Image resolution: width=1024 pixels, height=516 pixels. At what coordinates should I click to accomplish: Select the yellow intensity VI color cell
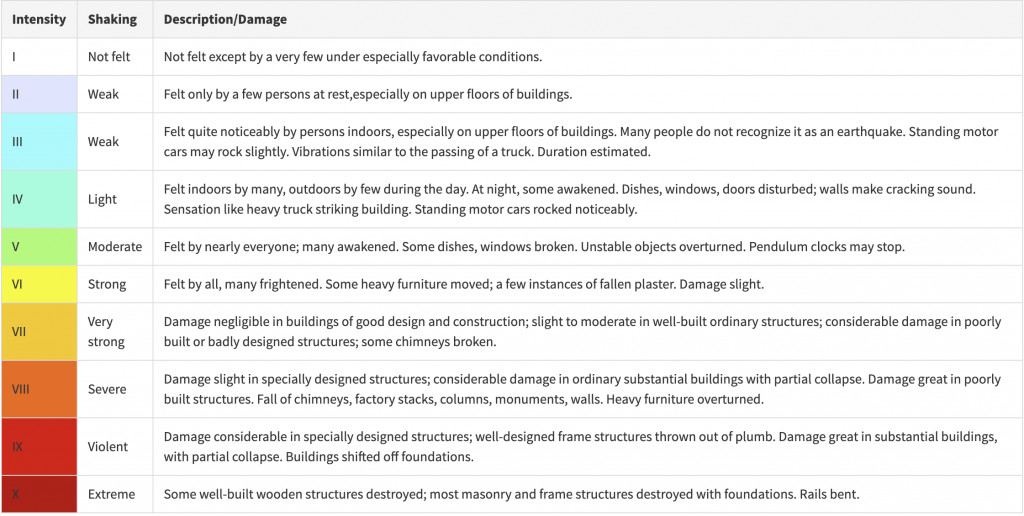(39, 284)
